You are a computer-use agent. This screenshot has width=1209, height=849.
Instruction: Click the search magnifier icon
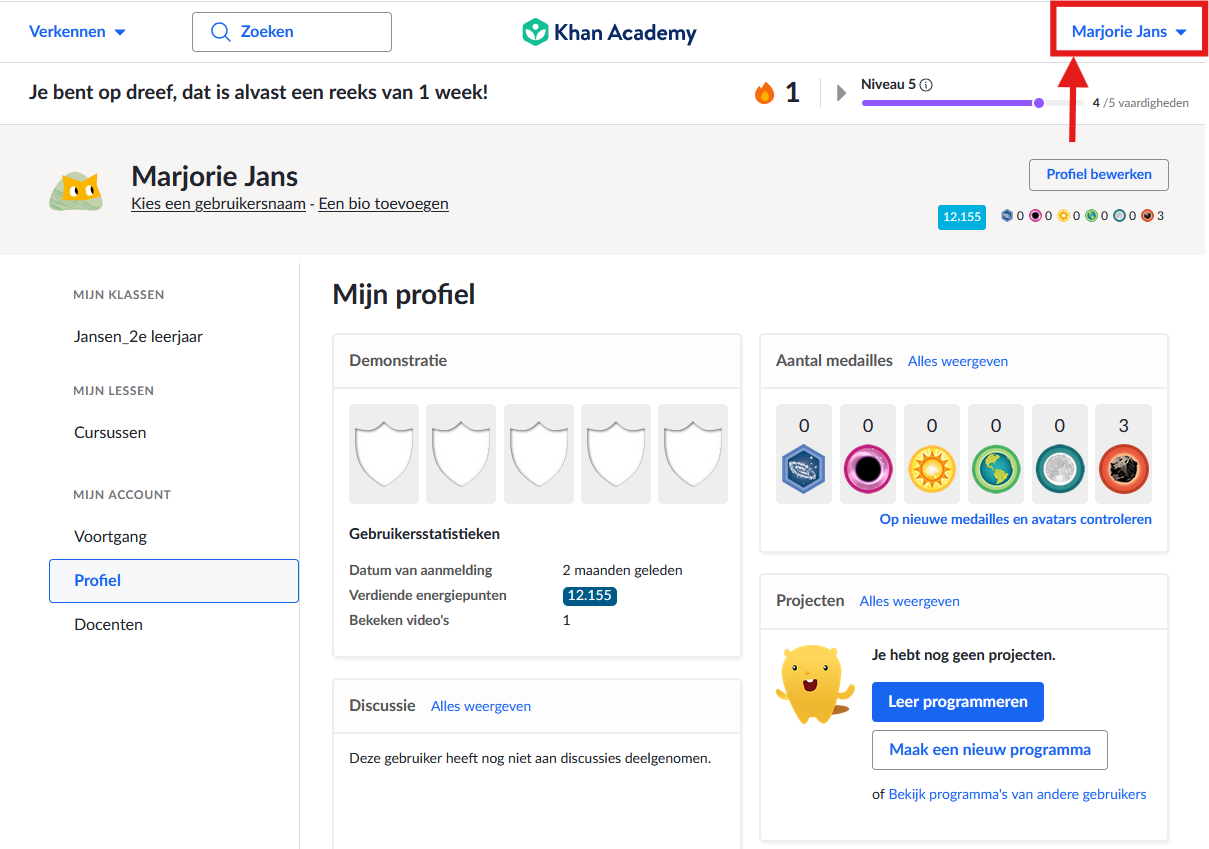(x=221, y=32)
